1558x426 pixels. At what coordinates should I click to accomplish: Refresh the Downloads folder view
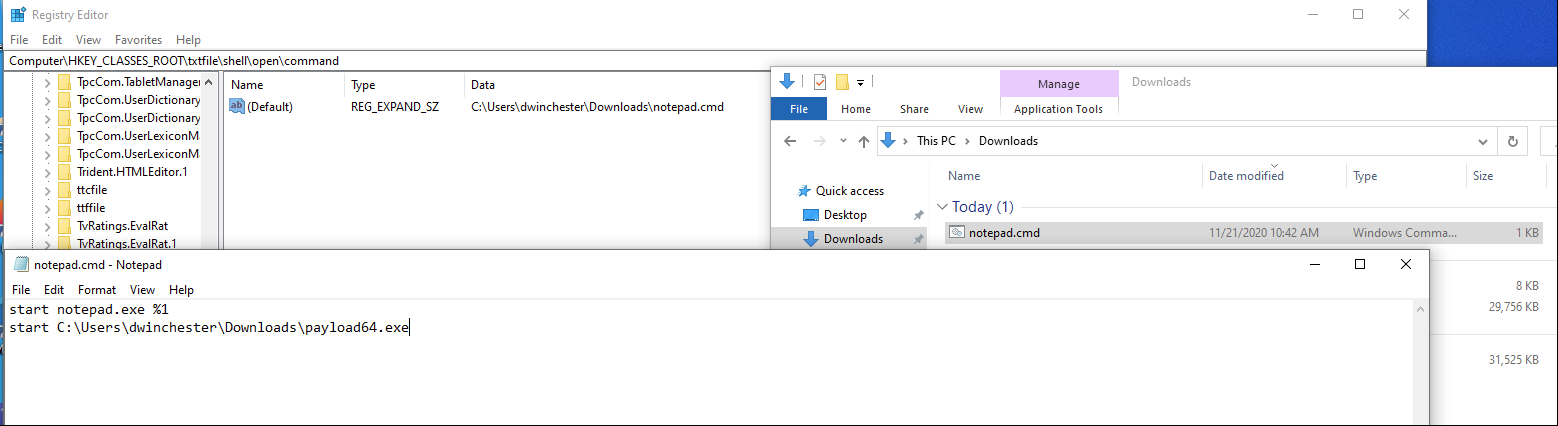(x=1512, y=141)
